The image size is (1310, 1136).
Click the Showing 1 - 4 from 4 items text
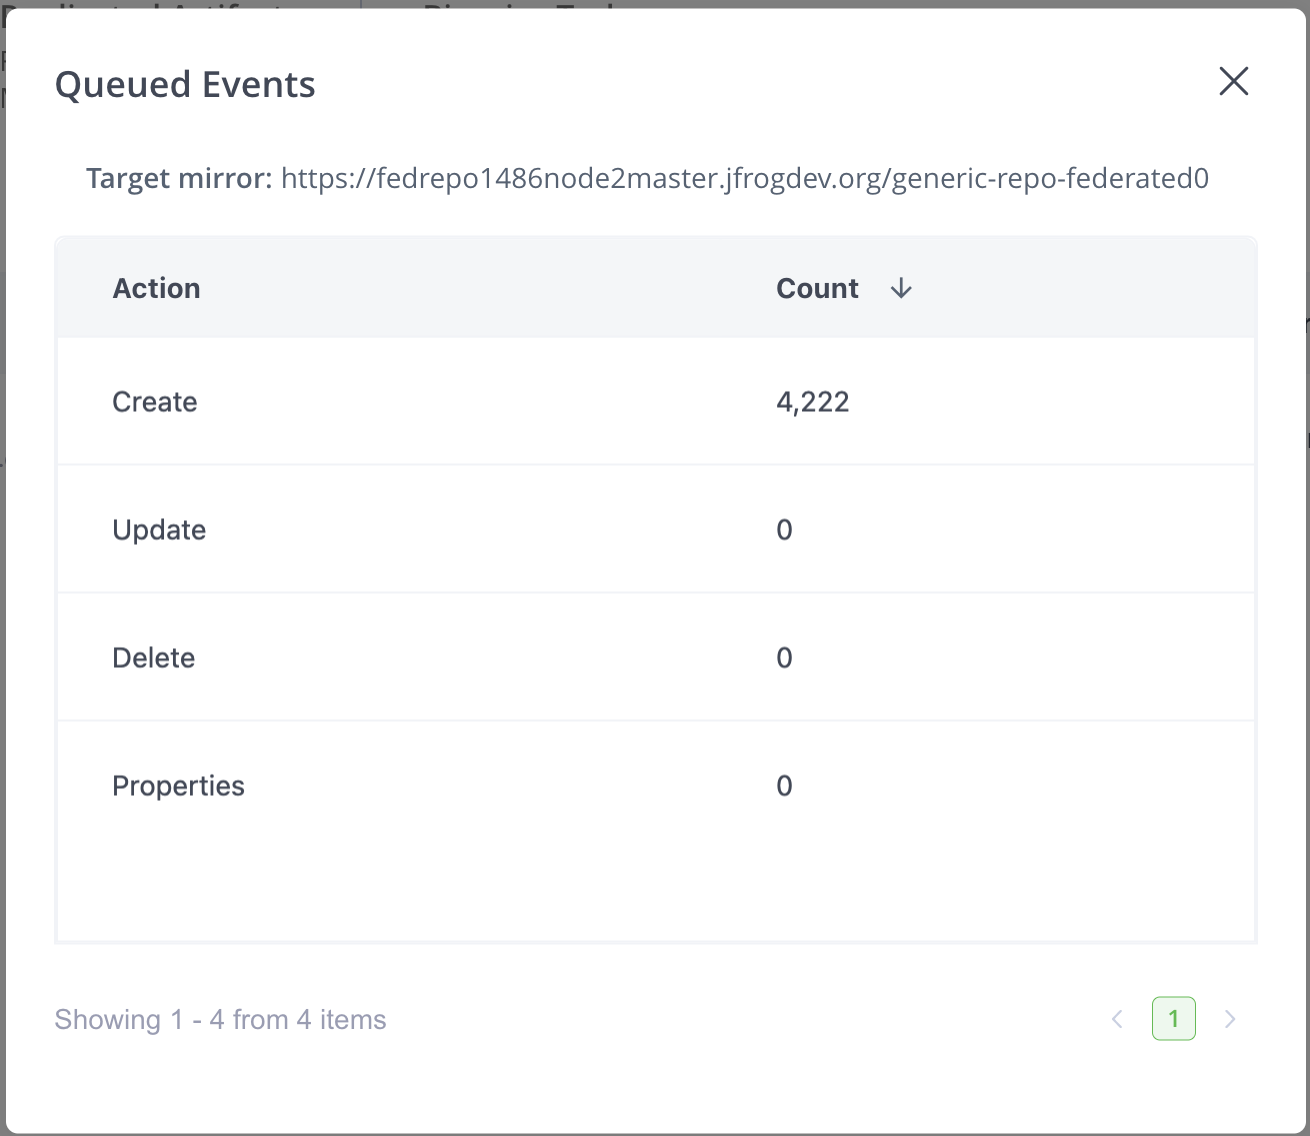(220, 1020)
